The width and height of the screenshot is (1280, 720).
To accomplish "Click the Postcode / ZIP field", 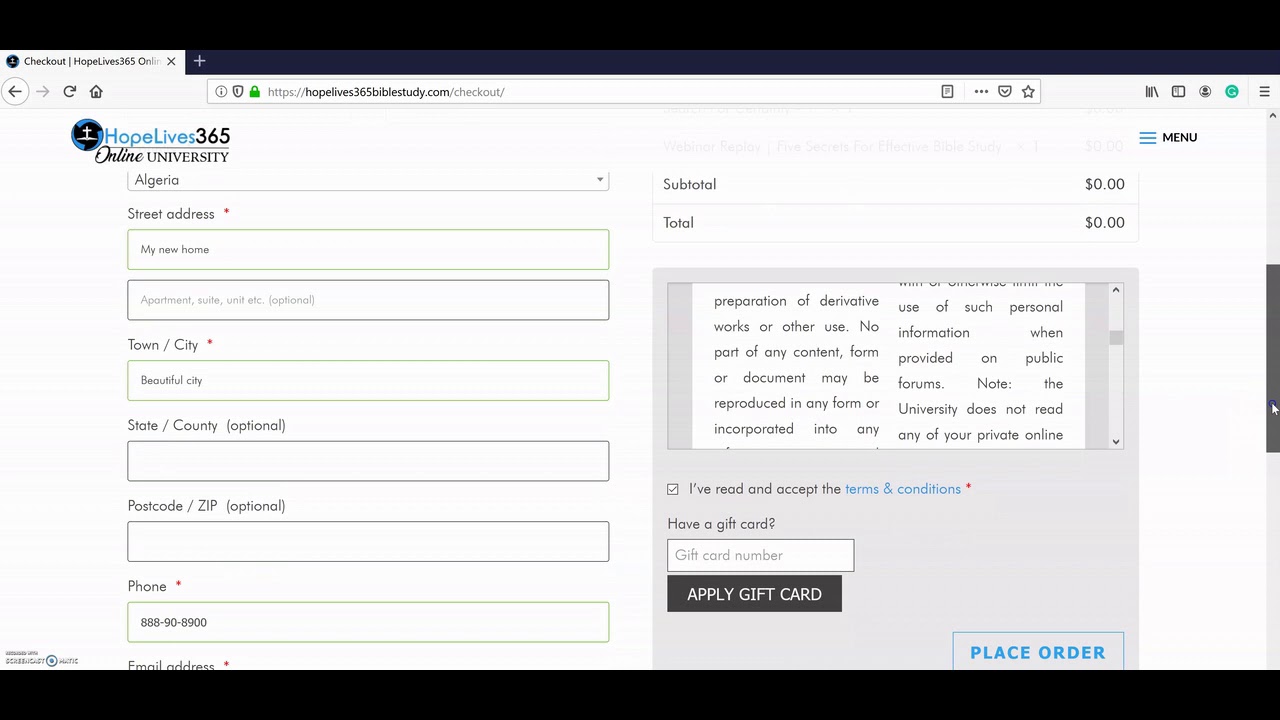I will pyautogui.click(x=368, y=541).
